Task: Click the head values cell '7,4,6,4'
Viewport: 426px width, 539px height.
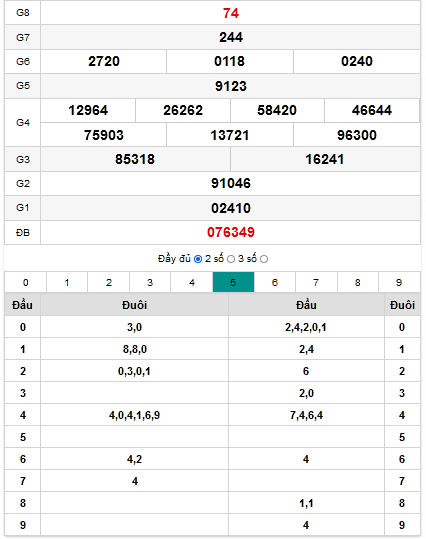Action: click(x=306, y=415)
